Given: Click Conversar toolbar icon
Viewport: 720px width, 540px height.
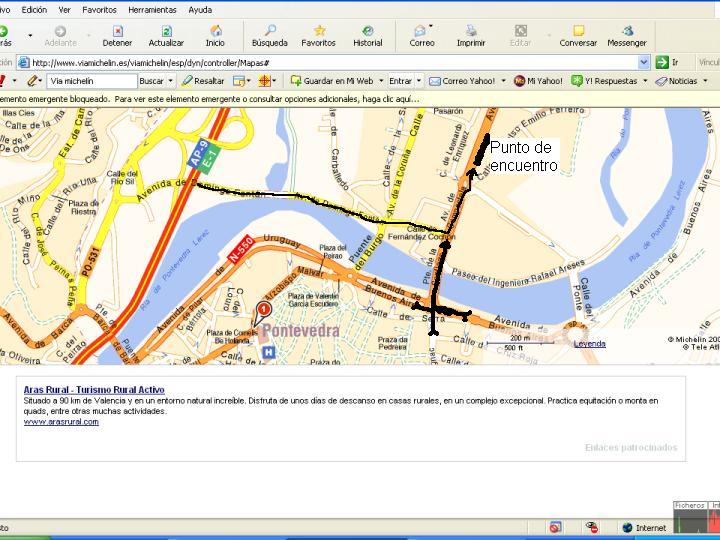Looking at the screenshot, I should point(578,31).
